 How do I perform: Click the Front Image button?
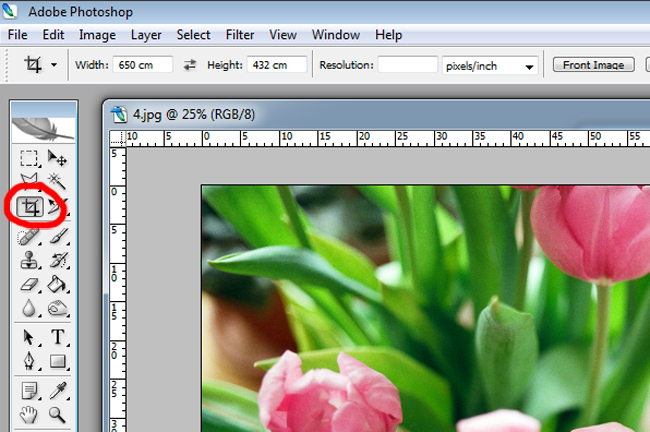593,65
